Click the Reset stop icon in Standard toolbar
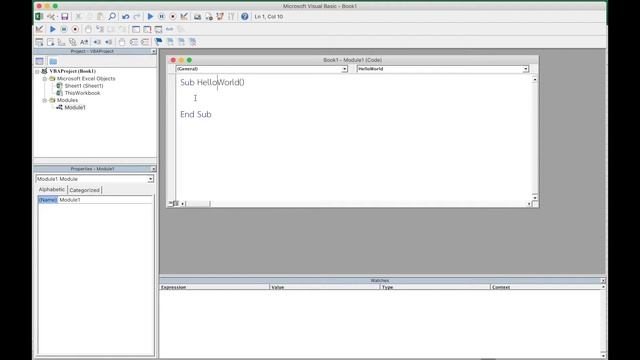The width and height of the screenshot is (640, 360). (173, 17)
